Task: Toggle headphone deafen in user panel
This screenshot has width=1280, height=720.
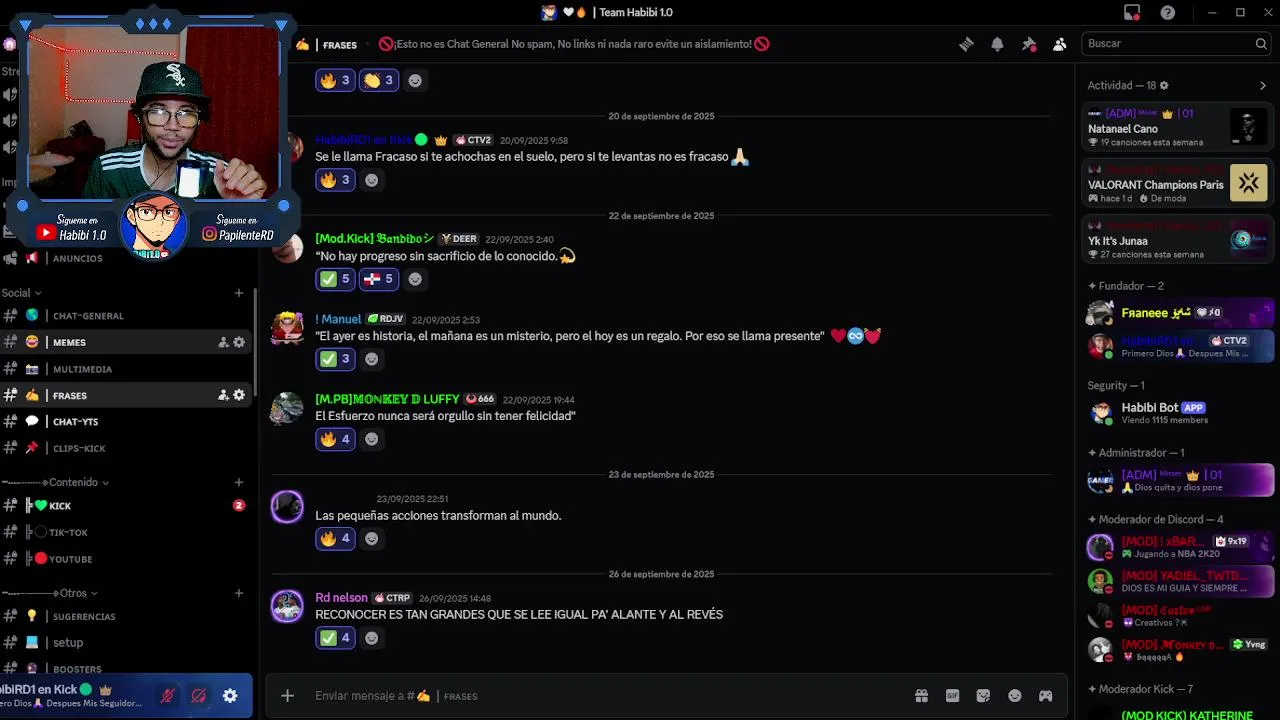Action: [x=199, y=696]
